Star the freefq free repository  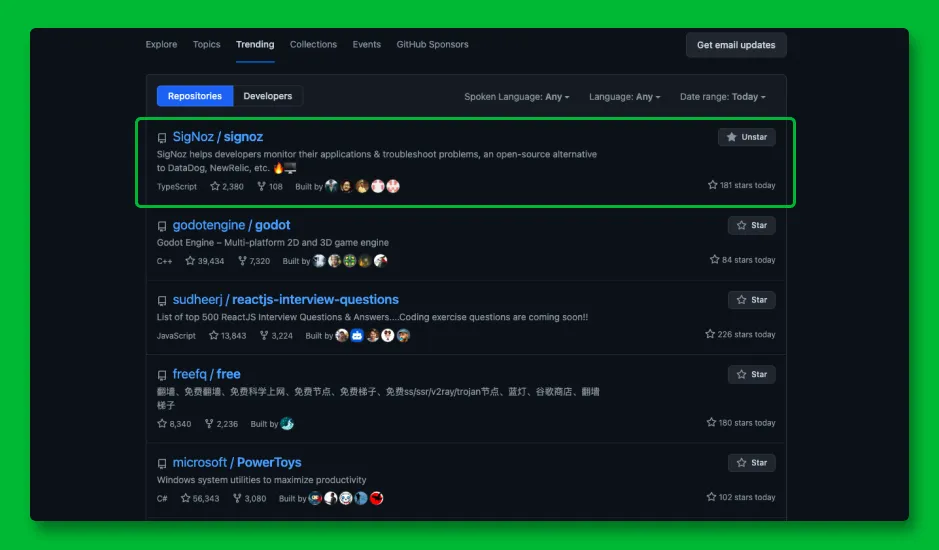click(752, 374)
